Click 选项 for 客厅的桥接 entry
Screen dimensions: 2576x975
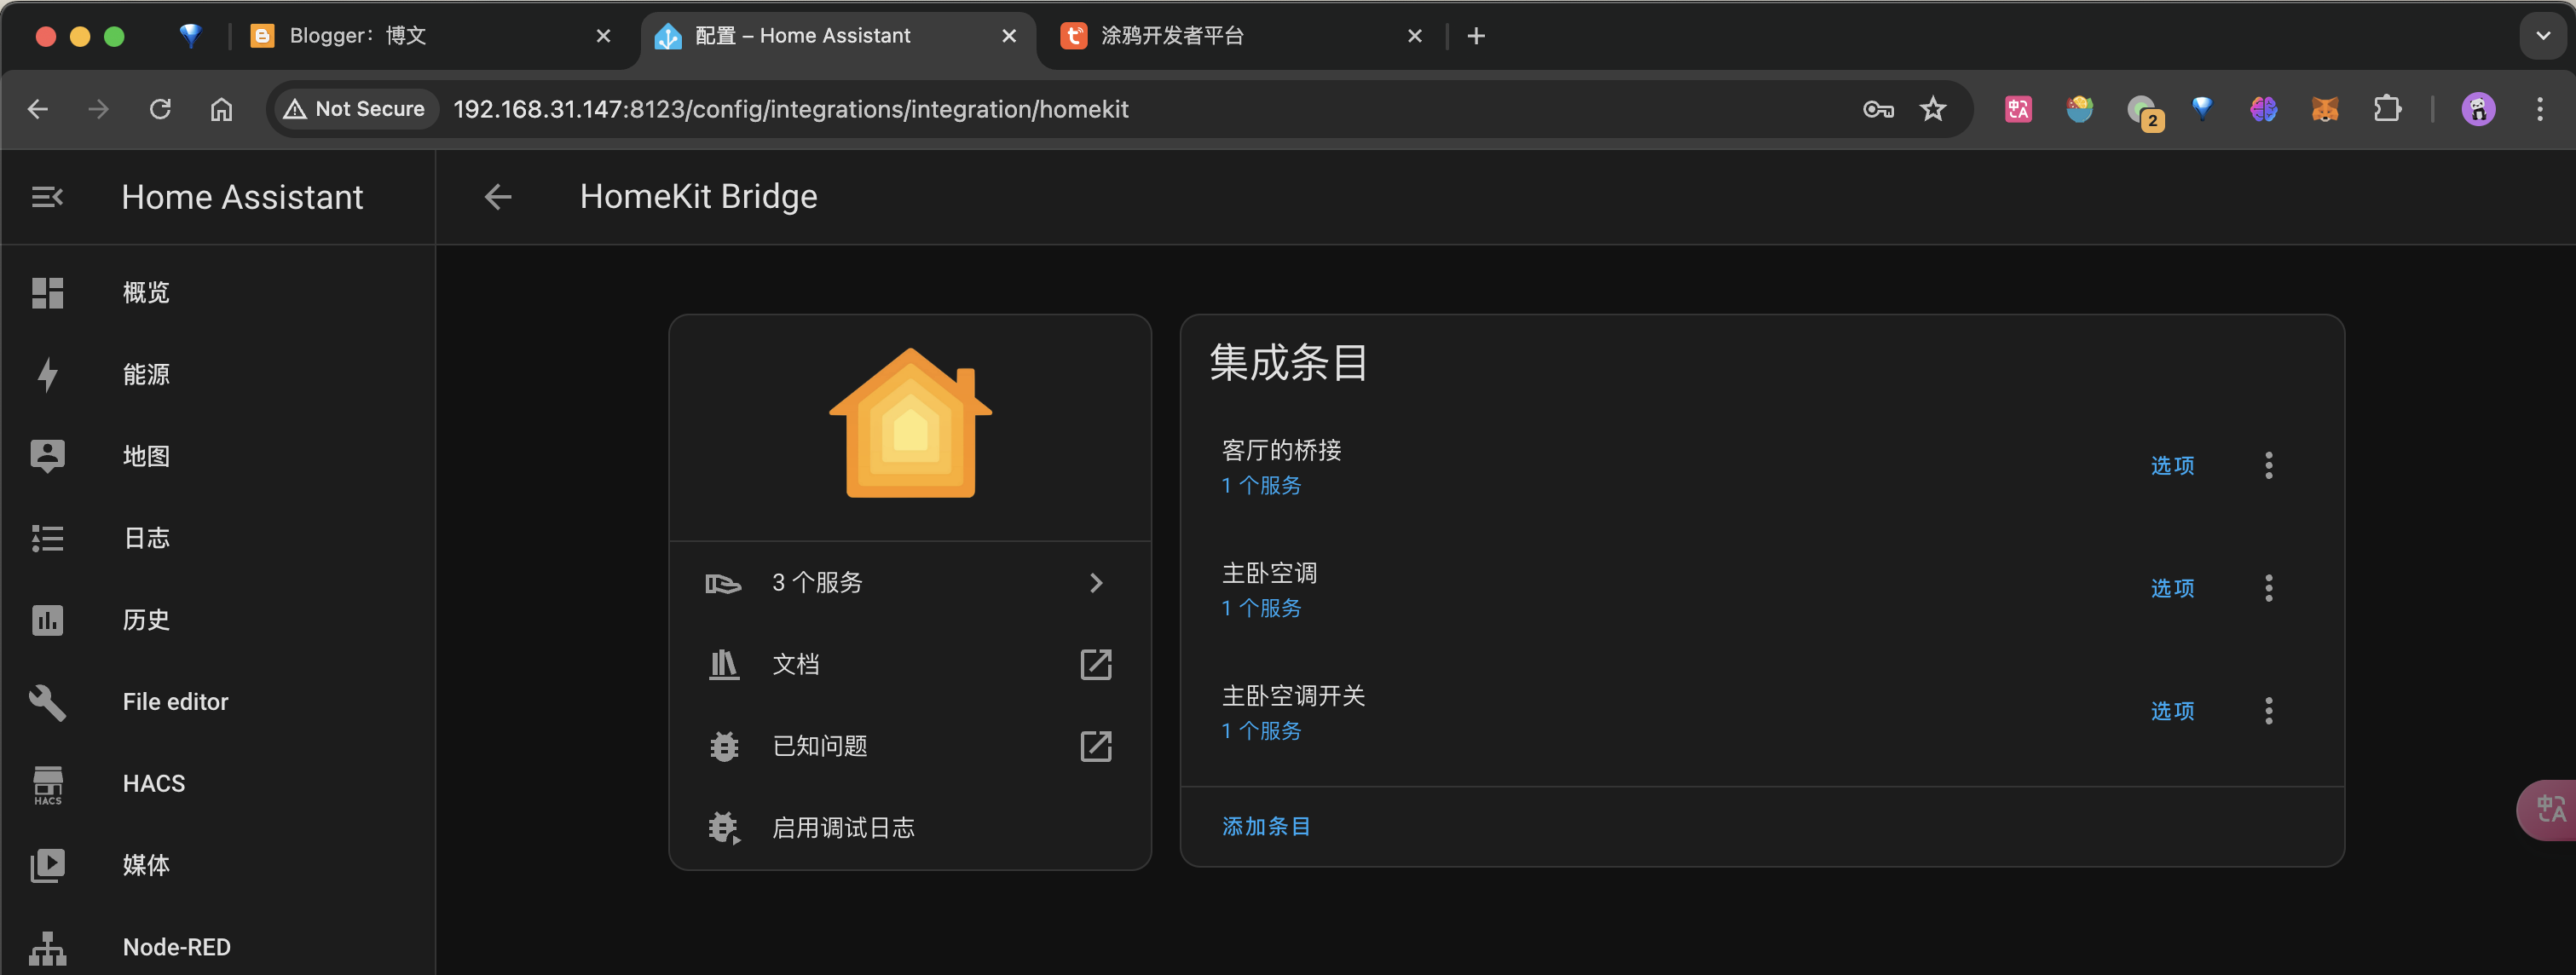point(2172,465)
